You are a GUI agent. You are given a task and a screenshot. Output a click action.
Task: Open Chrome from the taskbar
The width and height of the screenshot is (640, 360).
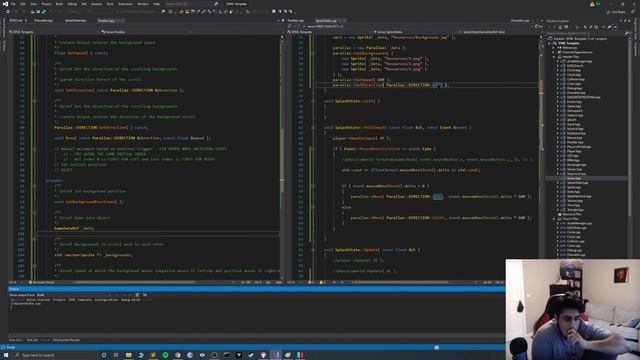click(178, 355)
